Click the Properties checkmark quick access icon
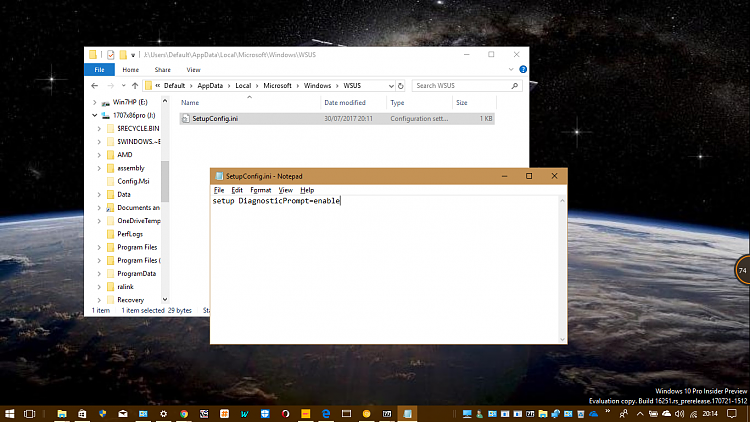This screenshot has width=750, height=422. pos(110,55)
